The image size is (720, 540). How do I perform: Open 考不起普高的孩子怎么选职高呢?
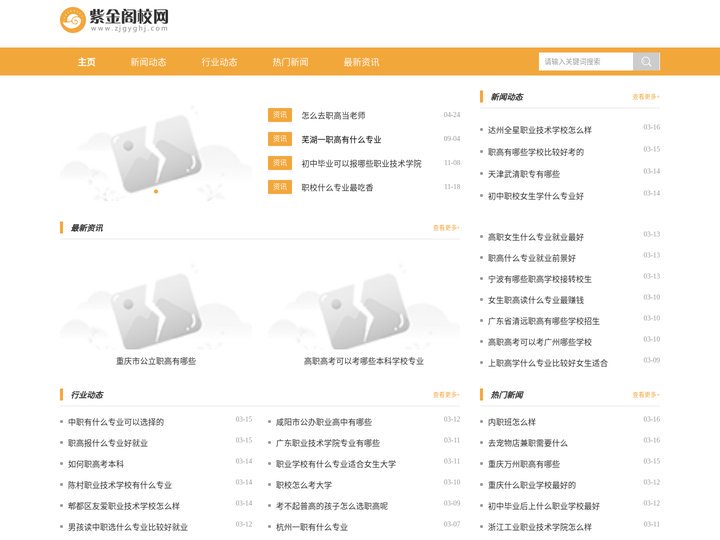(332, 506)
